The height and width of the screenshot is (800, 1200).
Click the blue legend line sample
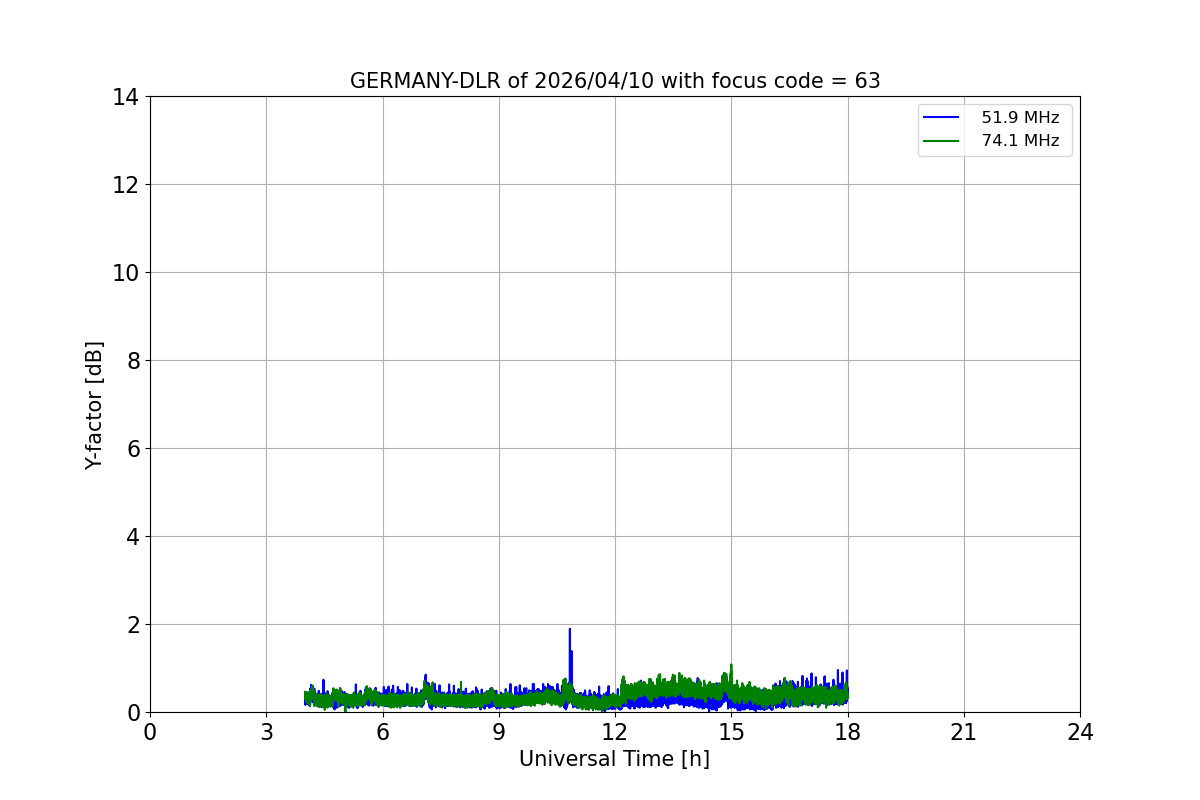pos(941,118)
